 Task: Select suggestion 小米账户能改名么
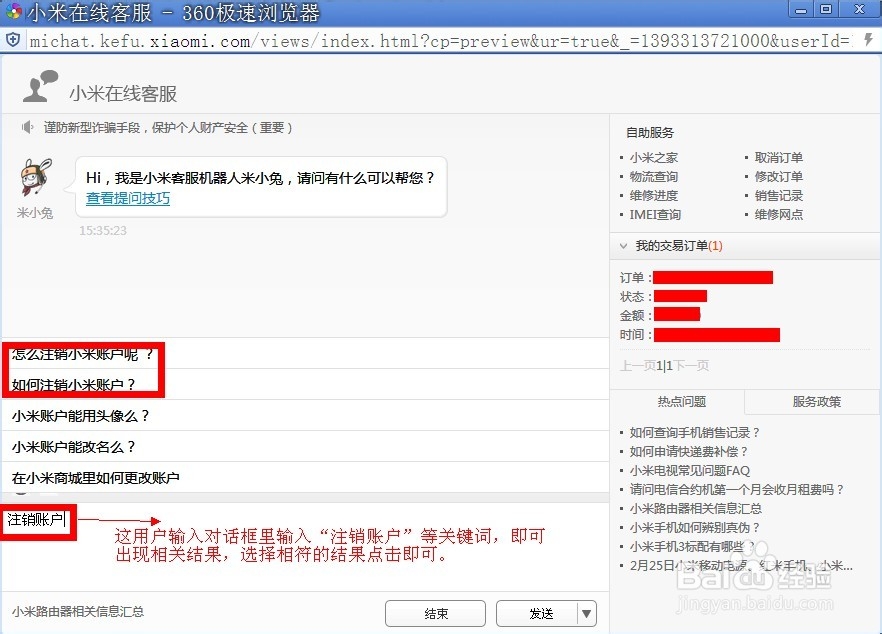(306, 447)
